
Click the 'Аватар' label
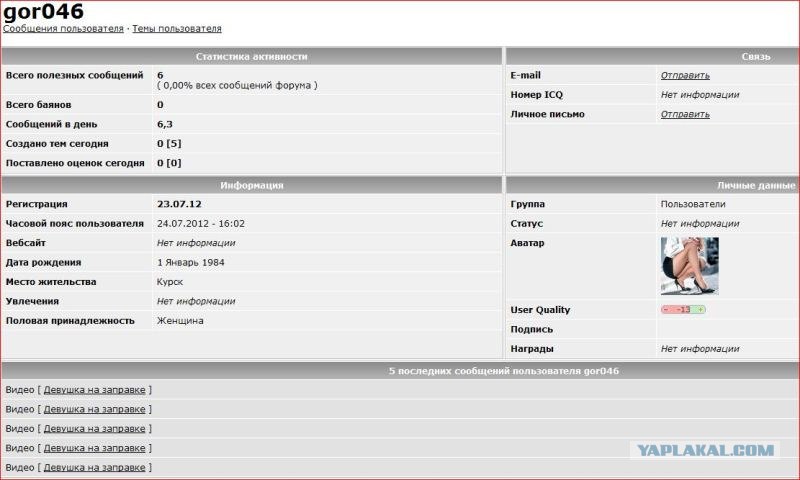click(x=528, y=243)
